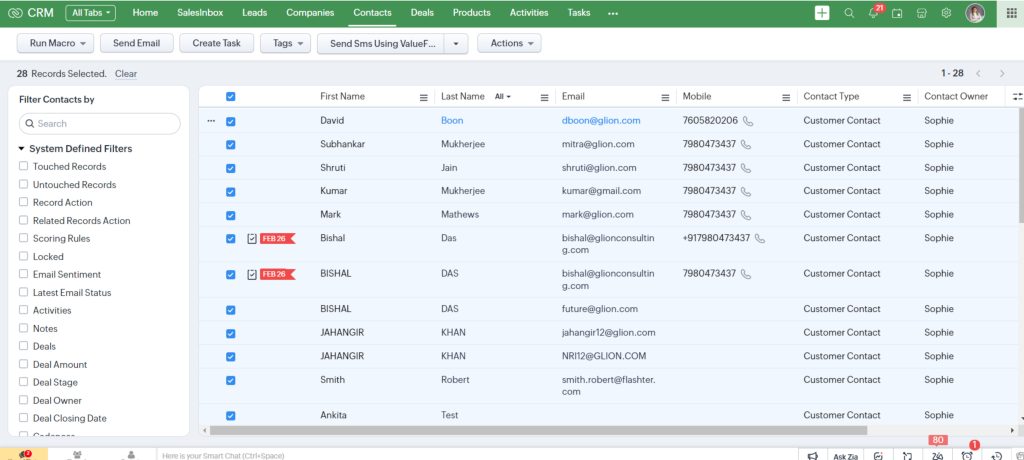Enable the Touched Records filter

[24, 167]
